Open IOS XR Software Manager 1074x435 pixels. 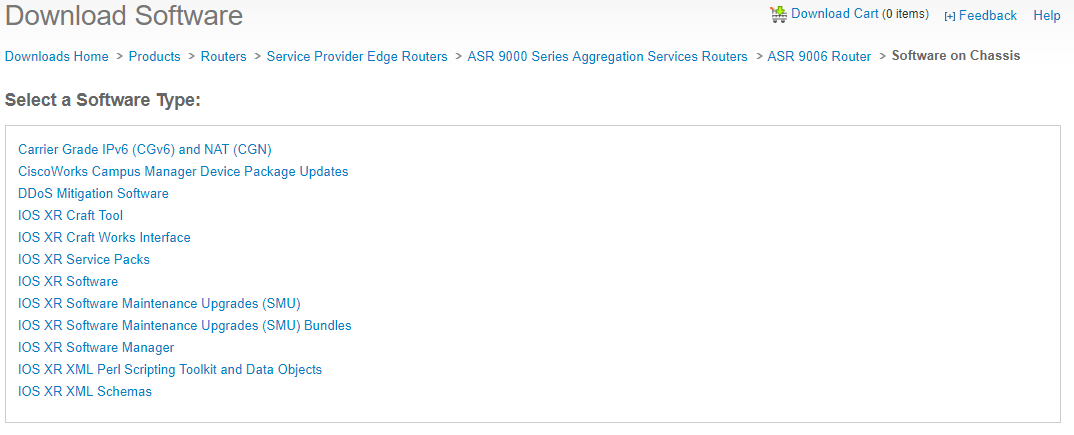point(96,348)
